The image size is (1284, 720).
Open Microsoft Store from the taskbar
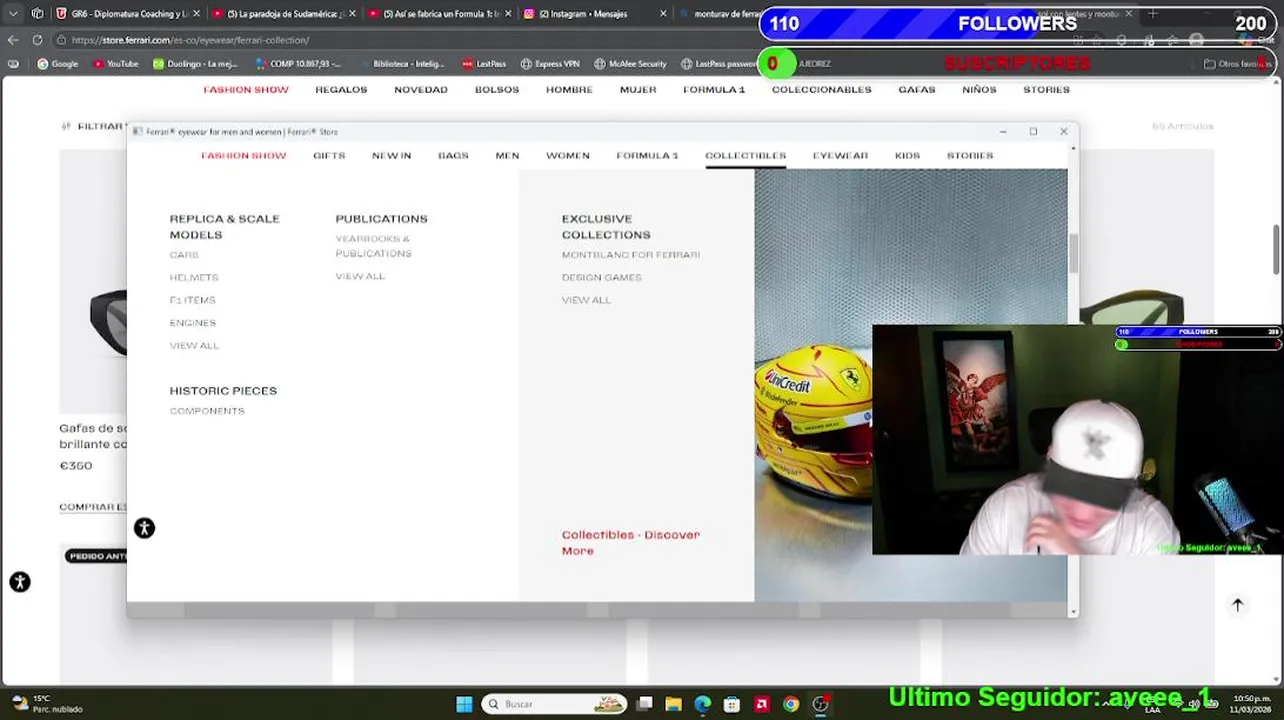(732, 704)
